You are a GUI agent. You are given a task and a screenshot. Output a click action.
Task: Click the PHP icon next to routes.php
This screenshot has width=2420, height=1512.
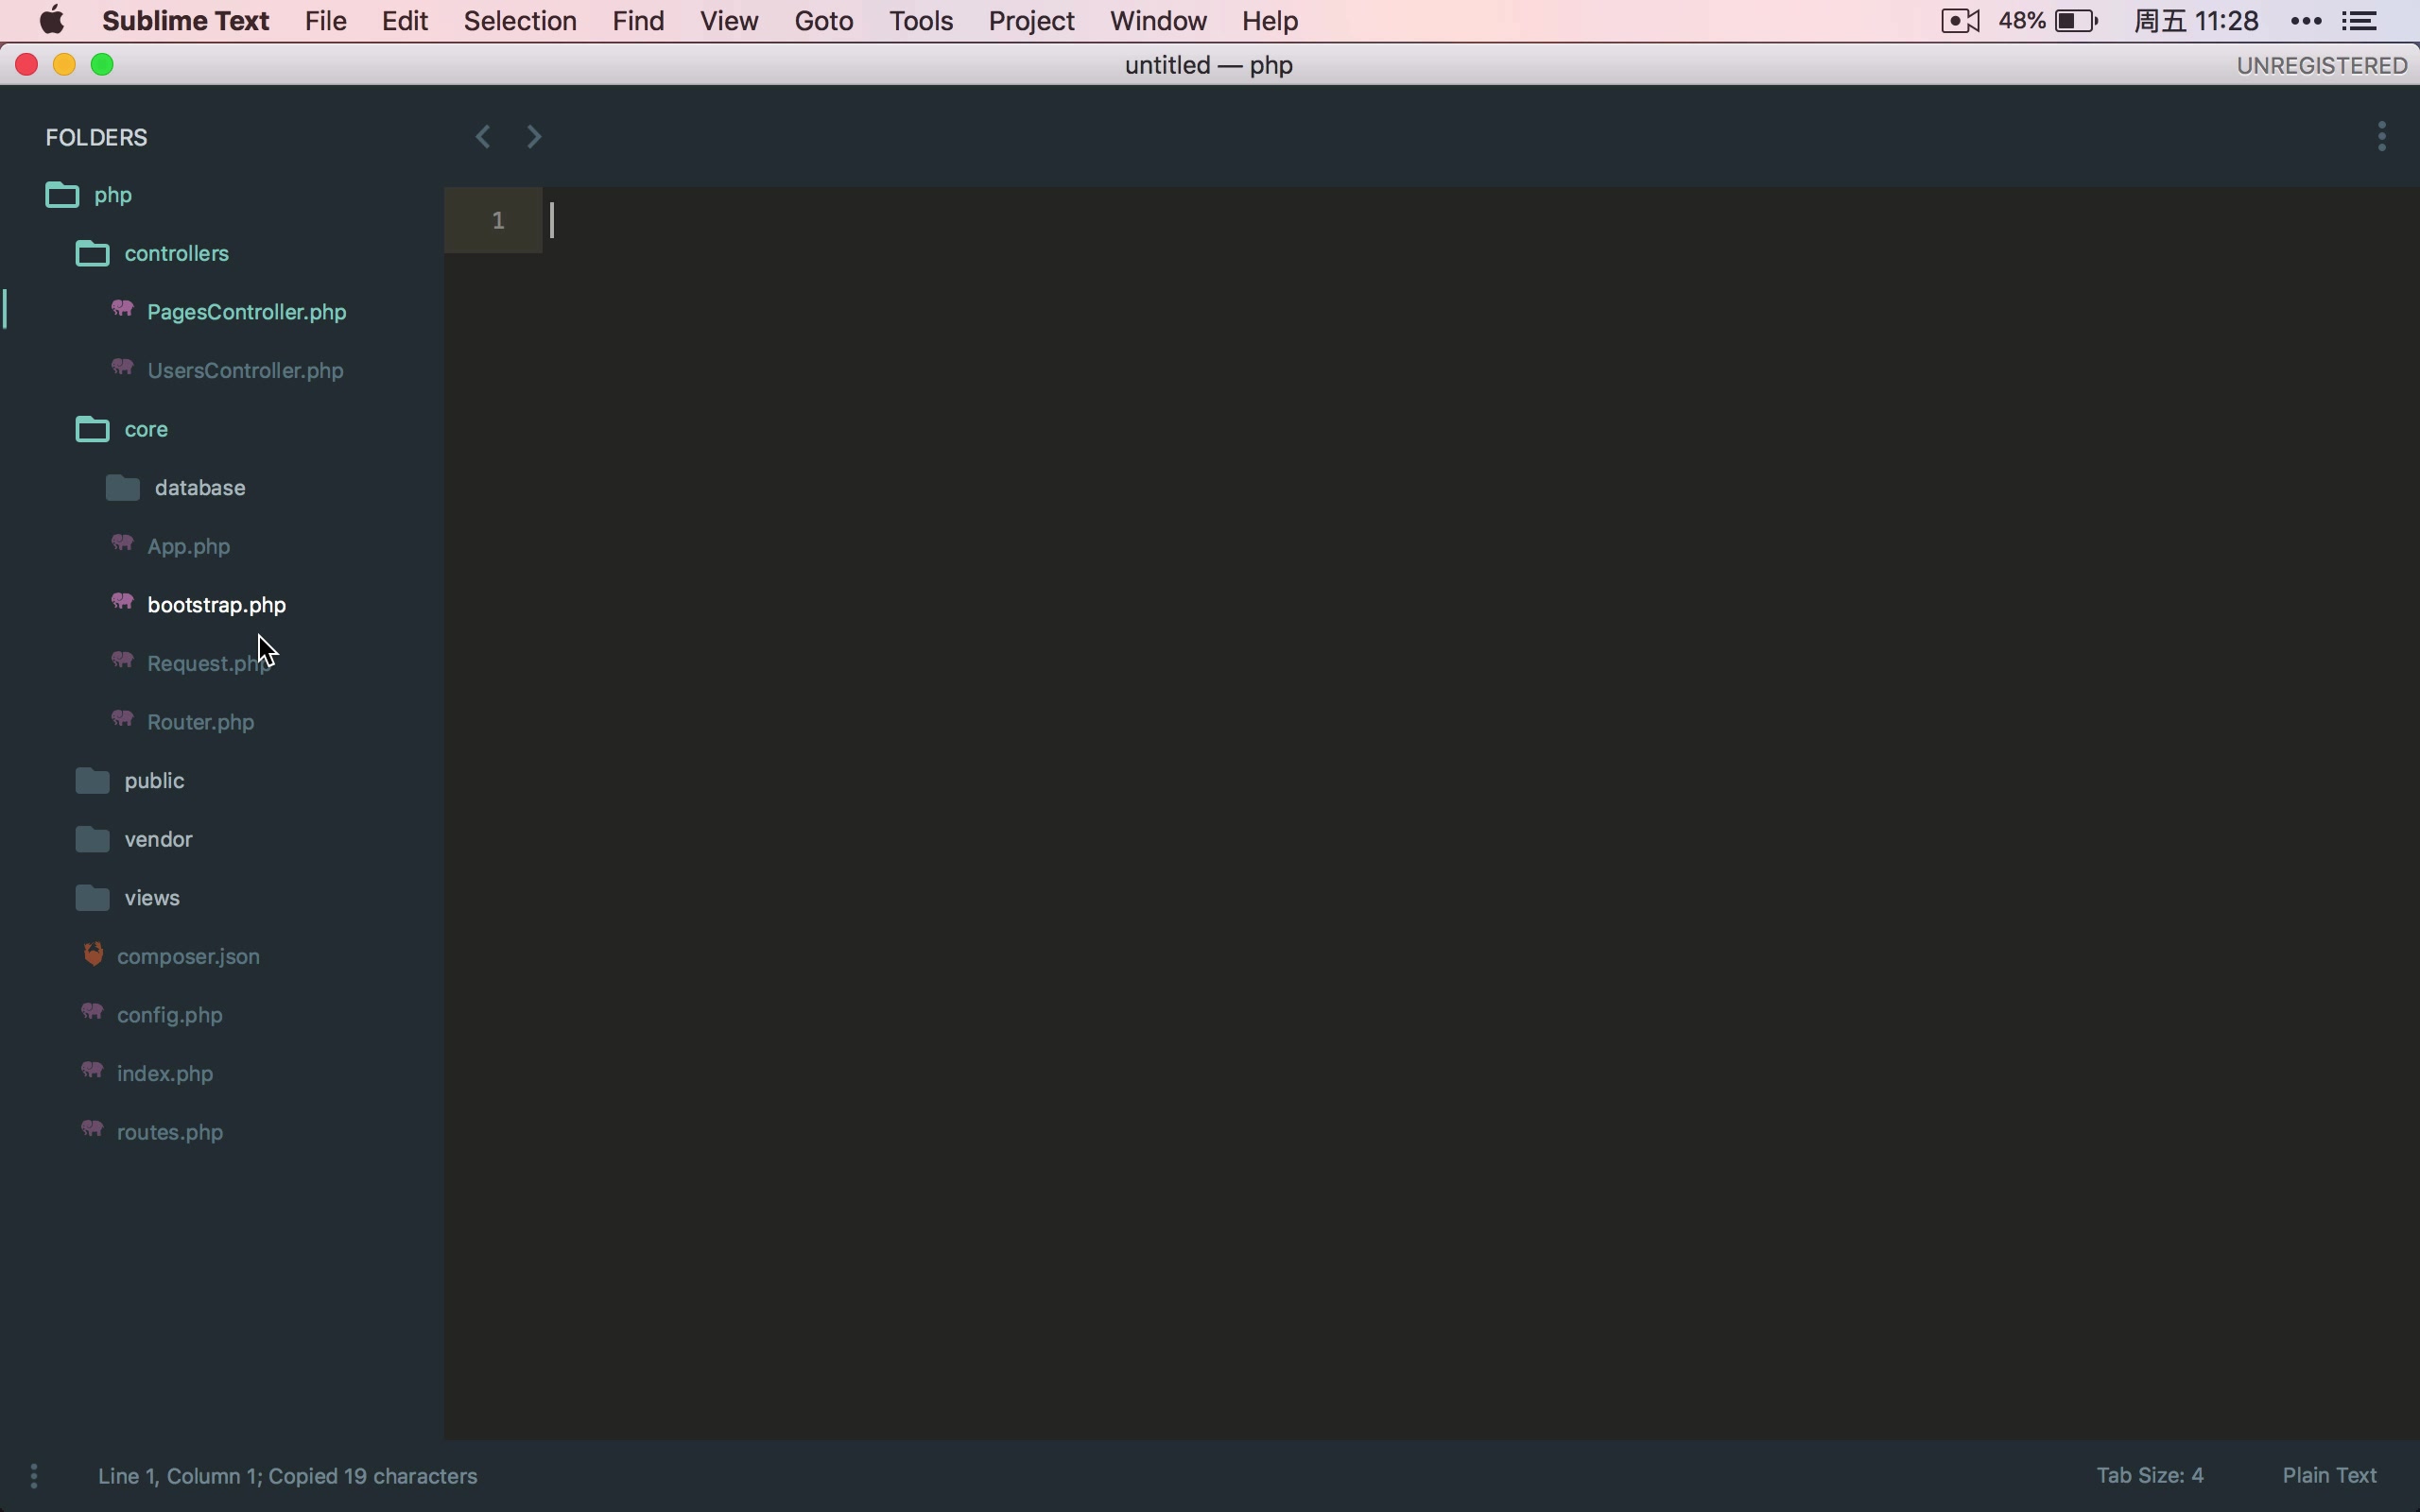[x=92, y=1130]
